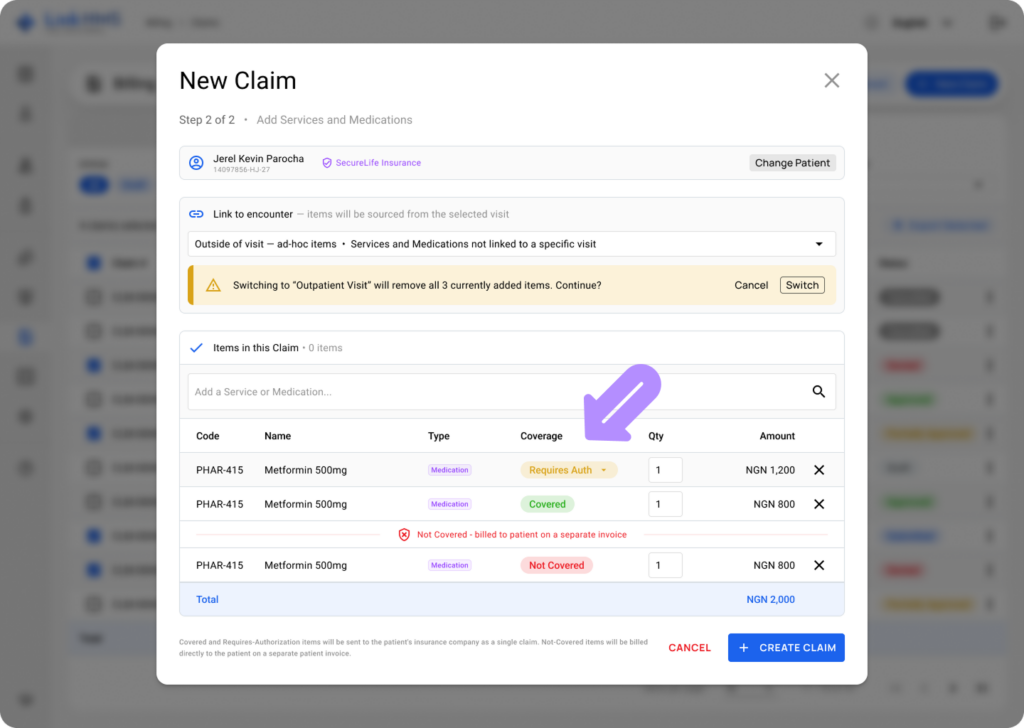Viewport: 1024px width, 728px height.
Task: Click the Medication tag in the Not Covered row
Action: click(449, 565)
